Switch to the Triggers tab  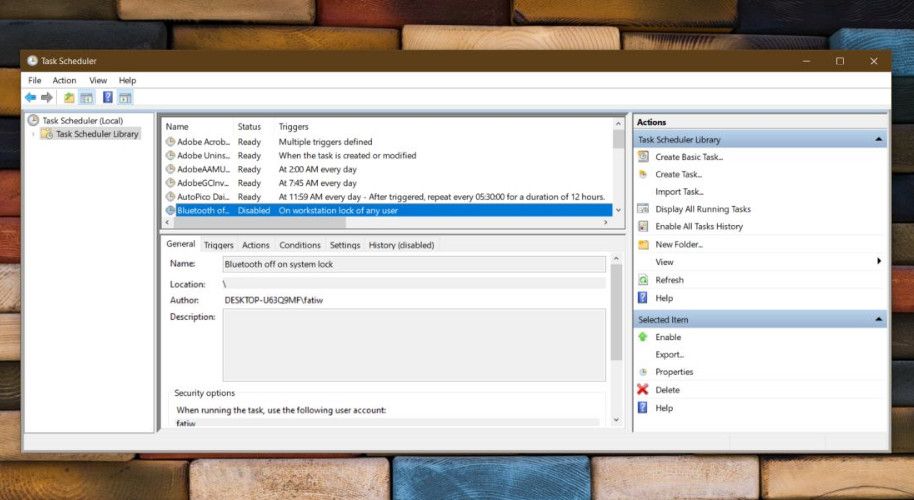click(x=218, y=245)
